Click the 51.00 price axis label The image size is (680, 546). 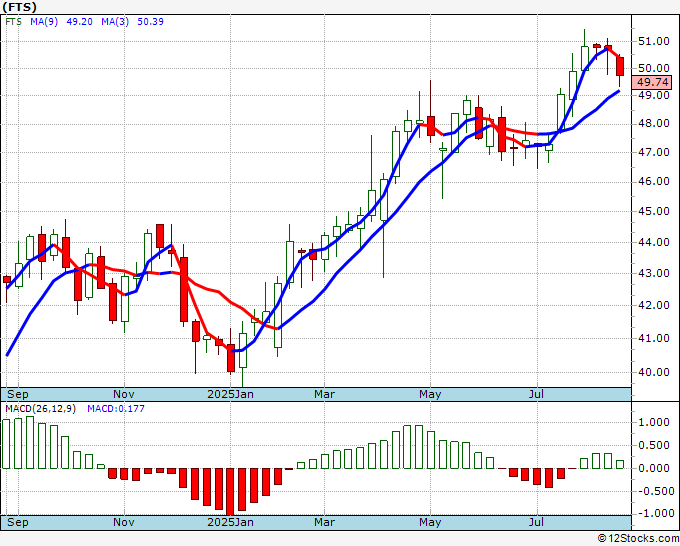(654, 42)
